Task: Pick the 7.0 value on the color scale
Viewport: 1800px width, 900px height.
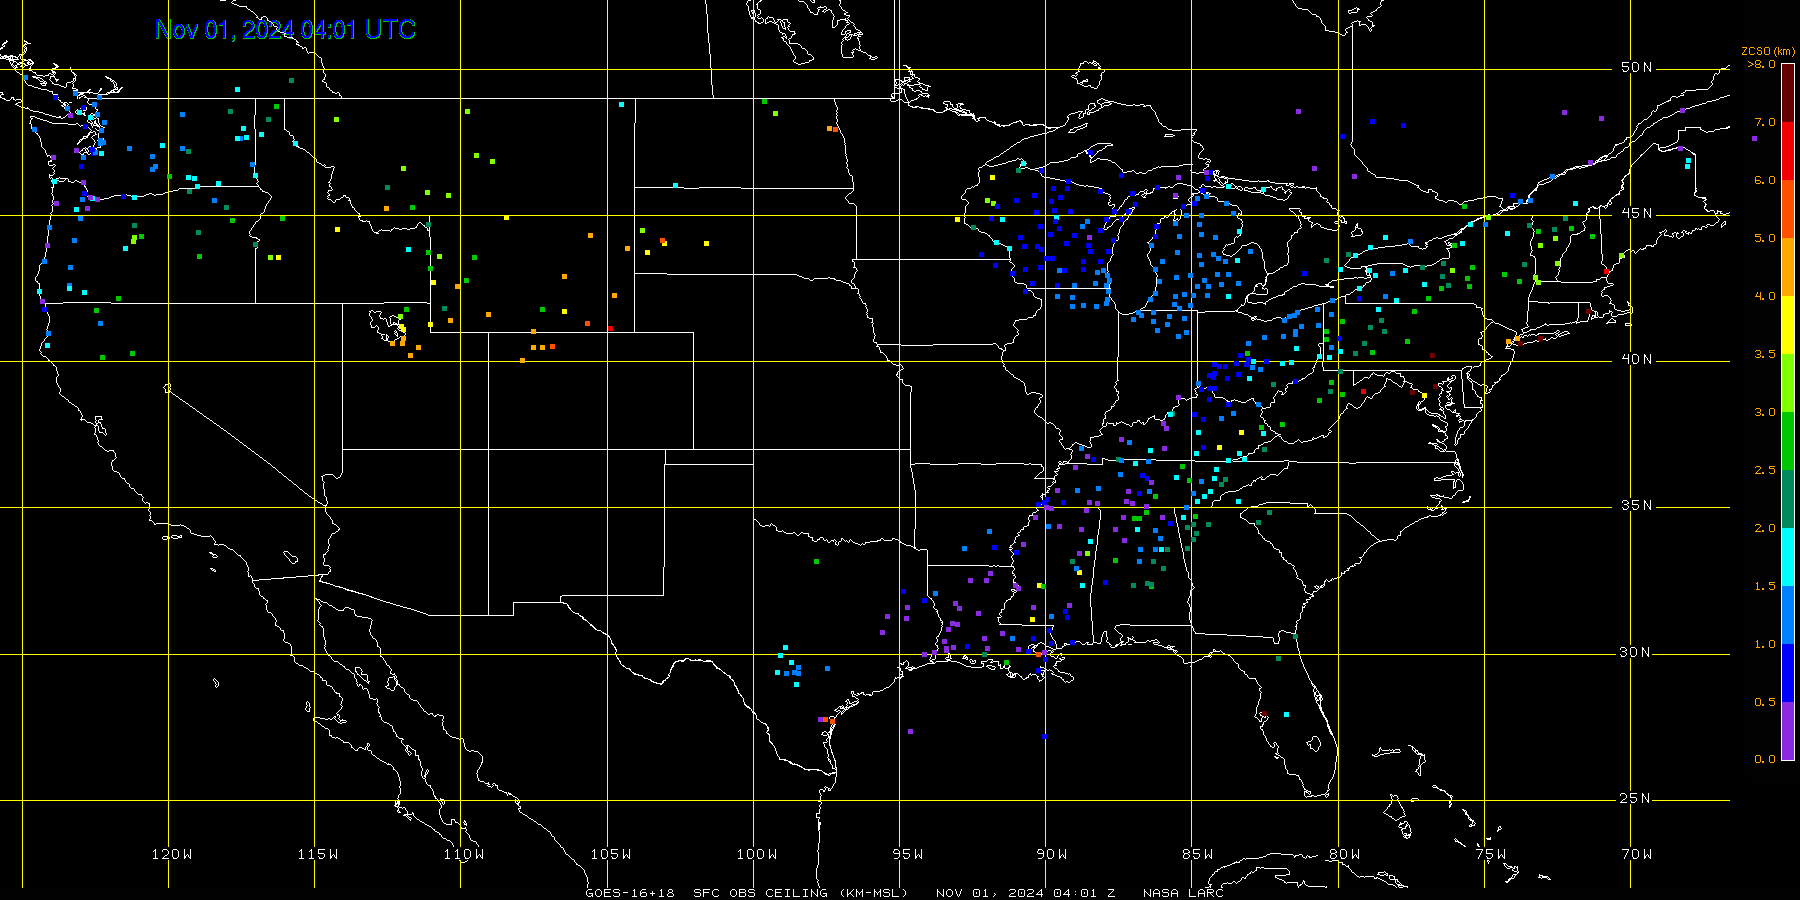Action: [1765, 122]
